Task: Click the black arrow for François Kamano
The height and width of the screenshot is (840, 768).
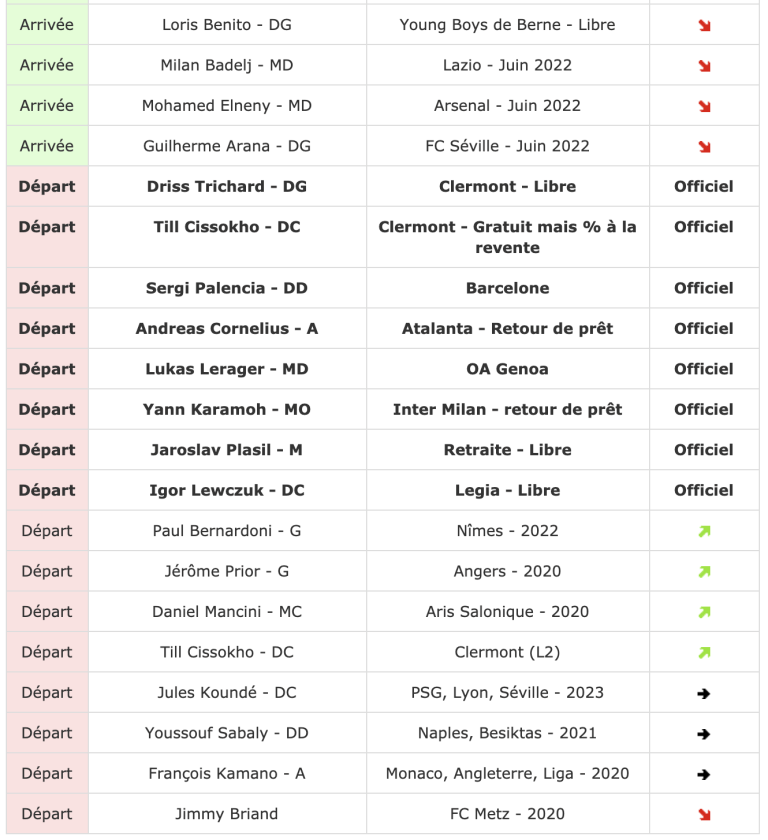Action: (x=704, y=774)
